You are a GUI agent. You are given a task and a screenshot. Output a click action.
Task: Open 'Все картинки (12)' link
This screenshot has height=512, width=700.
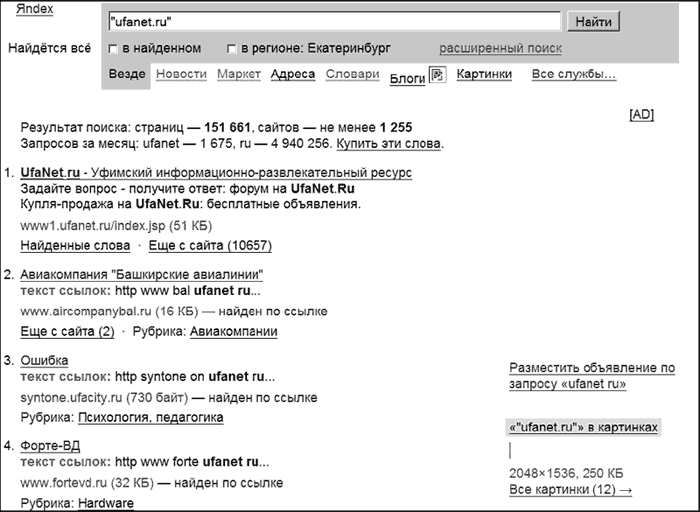click(571, 489)
